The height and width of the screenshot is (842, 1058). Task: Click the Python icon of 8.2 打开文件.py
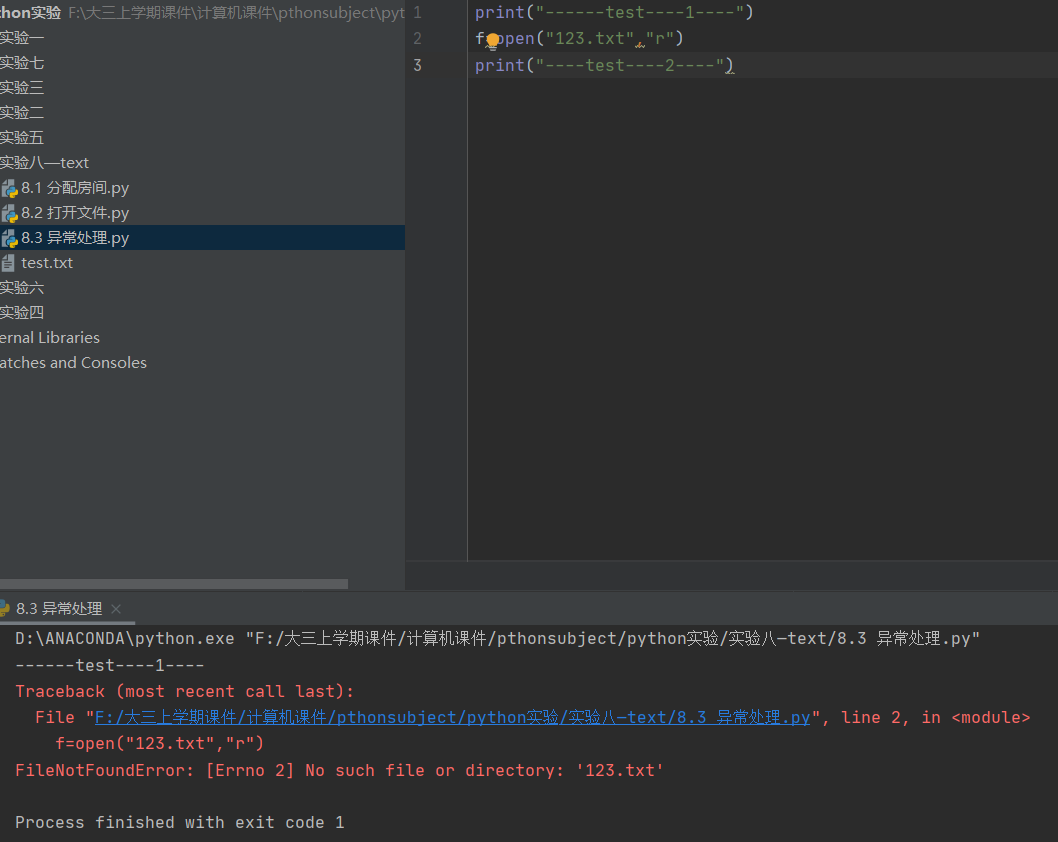(9, 213)
